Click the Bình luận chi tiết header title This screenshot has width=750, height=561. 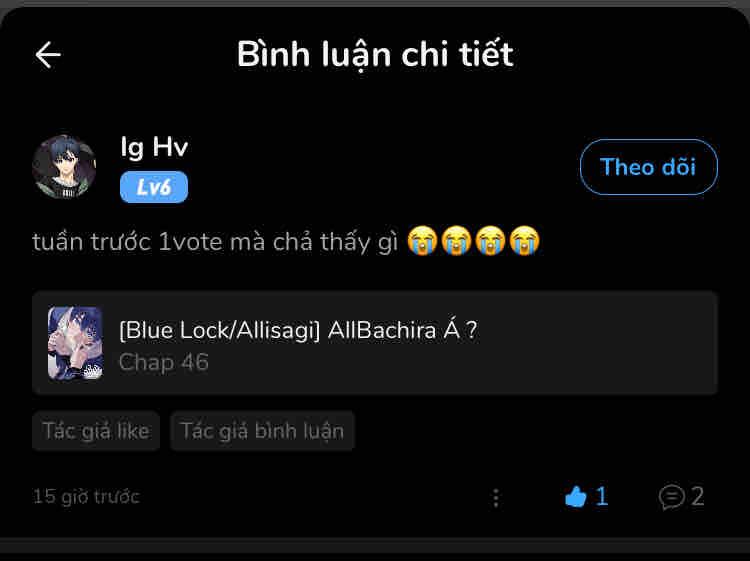[375, 55]
